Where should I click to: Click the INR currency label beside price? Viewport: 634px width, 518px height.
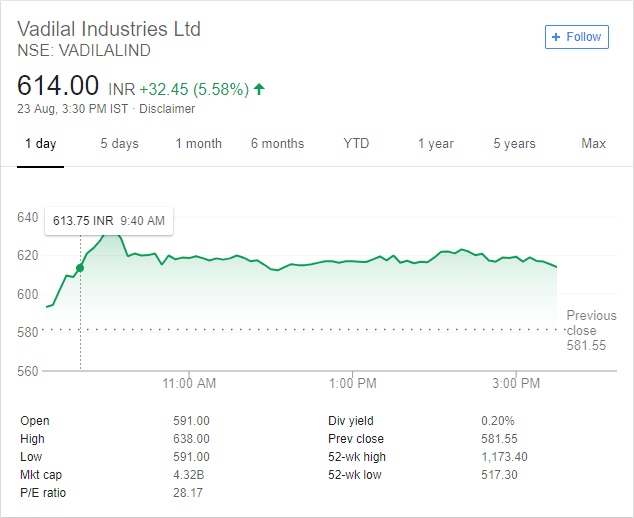click(x=122, y=89)
